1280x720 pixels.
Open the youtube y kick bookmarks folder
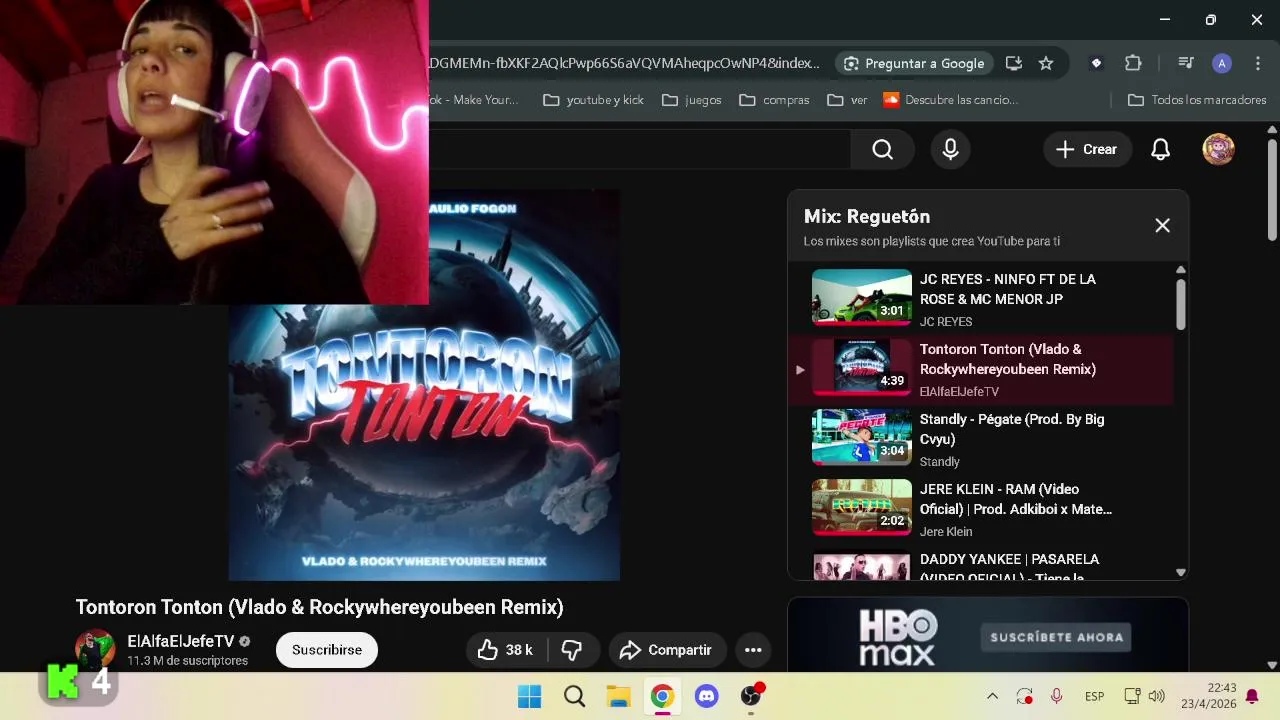pyautogui.click(x=593, y=100)
